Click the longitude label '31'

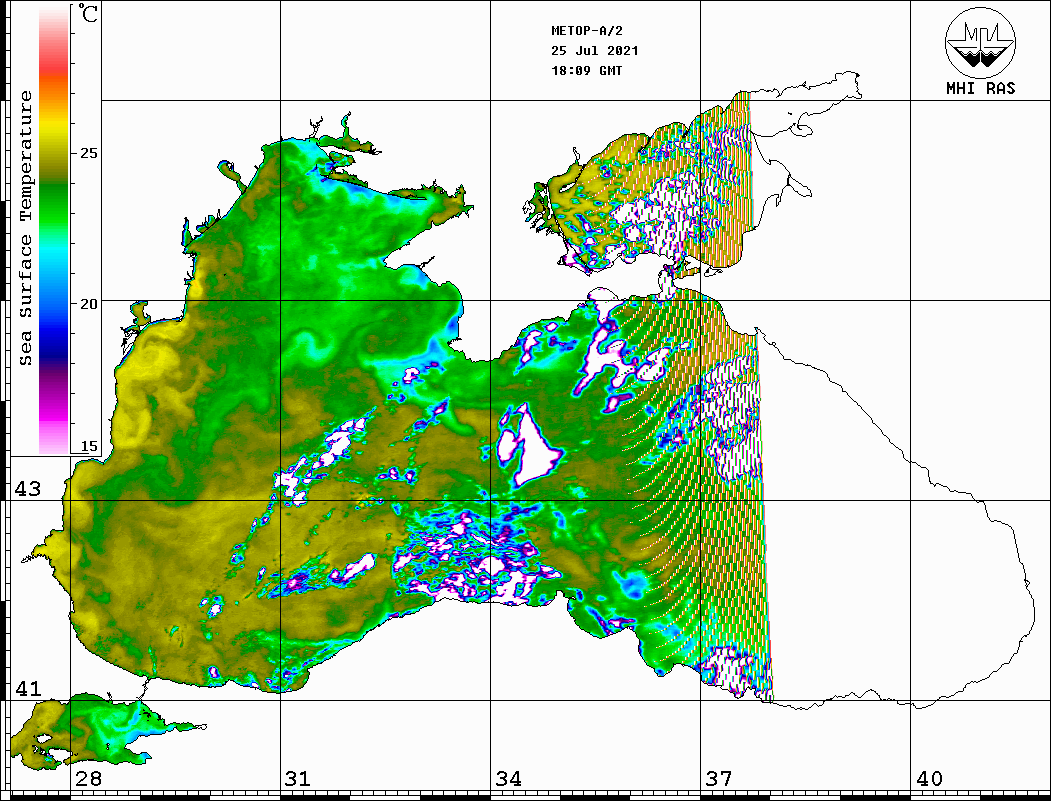coord(298,778)
